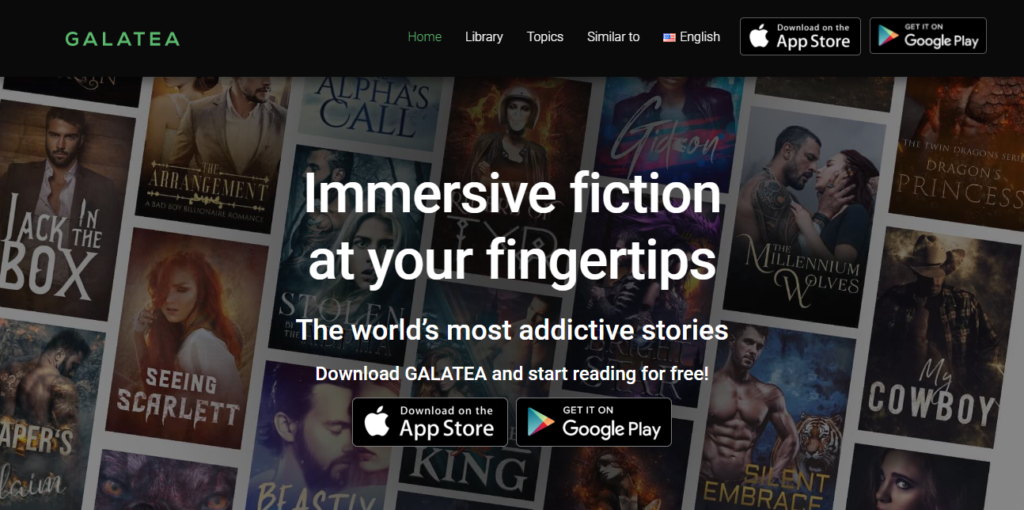Click the Apple logo in the hero App Store button
The width and height of the screenshot is (1024, 510).
[x=377, y=422]
